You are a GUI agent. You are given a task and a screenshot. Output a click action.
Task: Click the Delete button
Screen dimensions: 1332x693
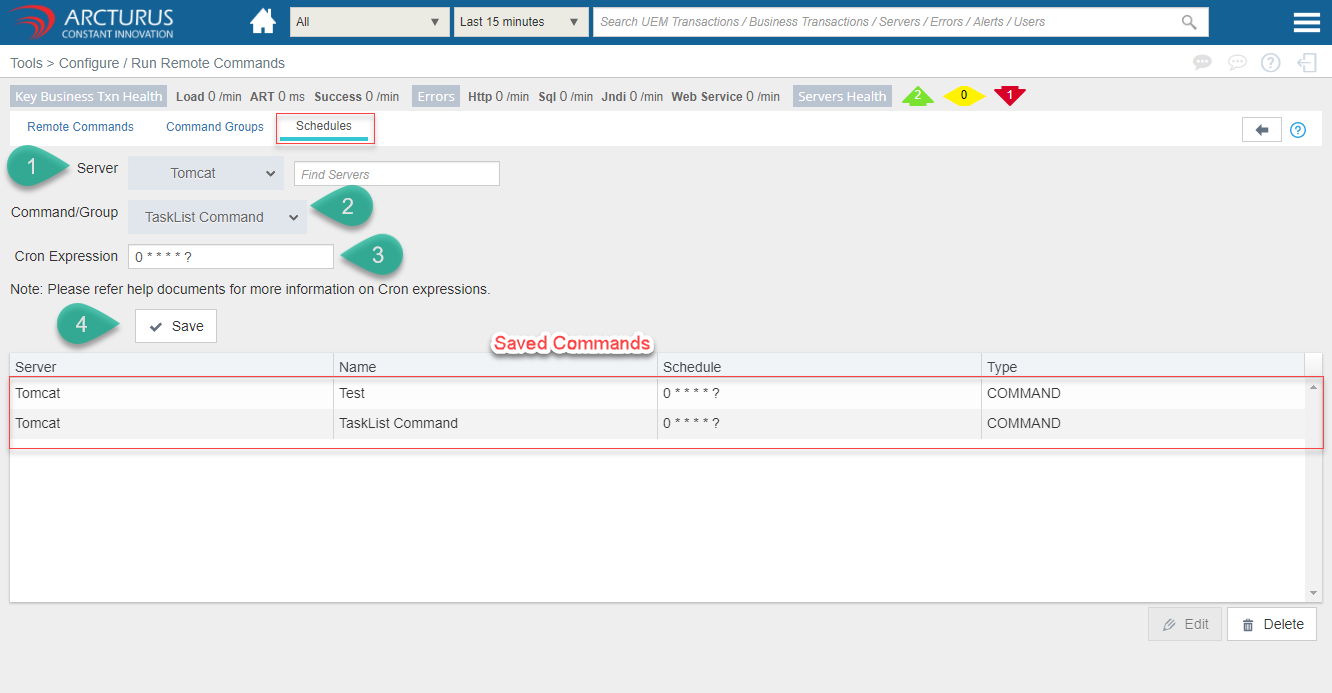point(1272,624)
